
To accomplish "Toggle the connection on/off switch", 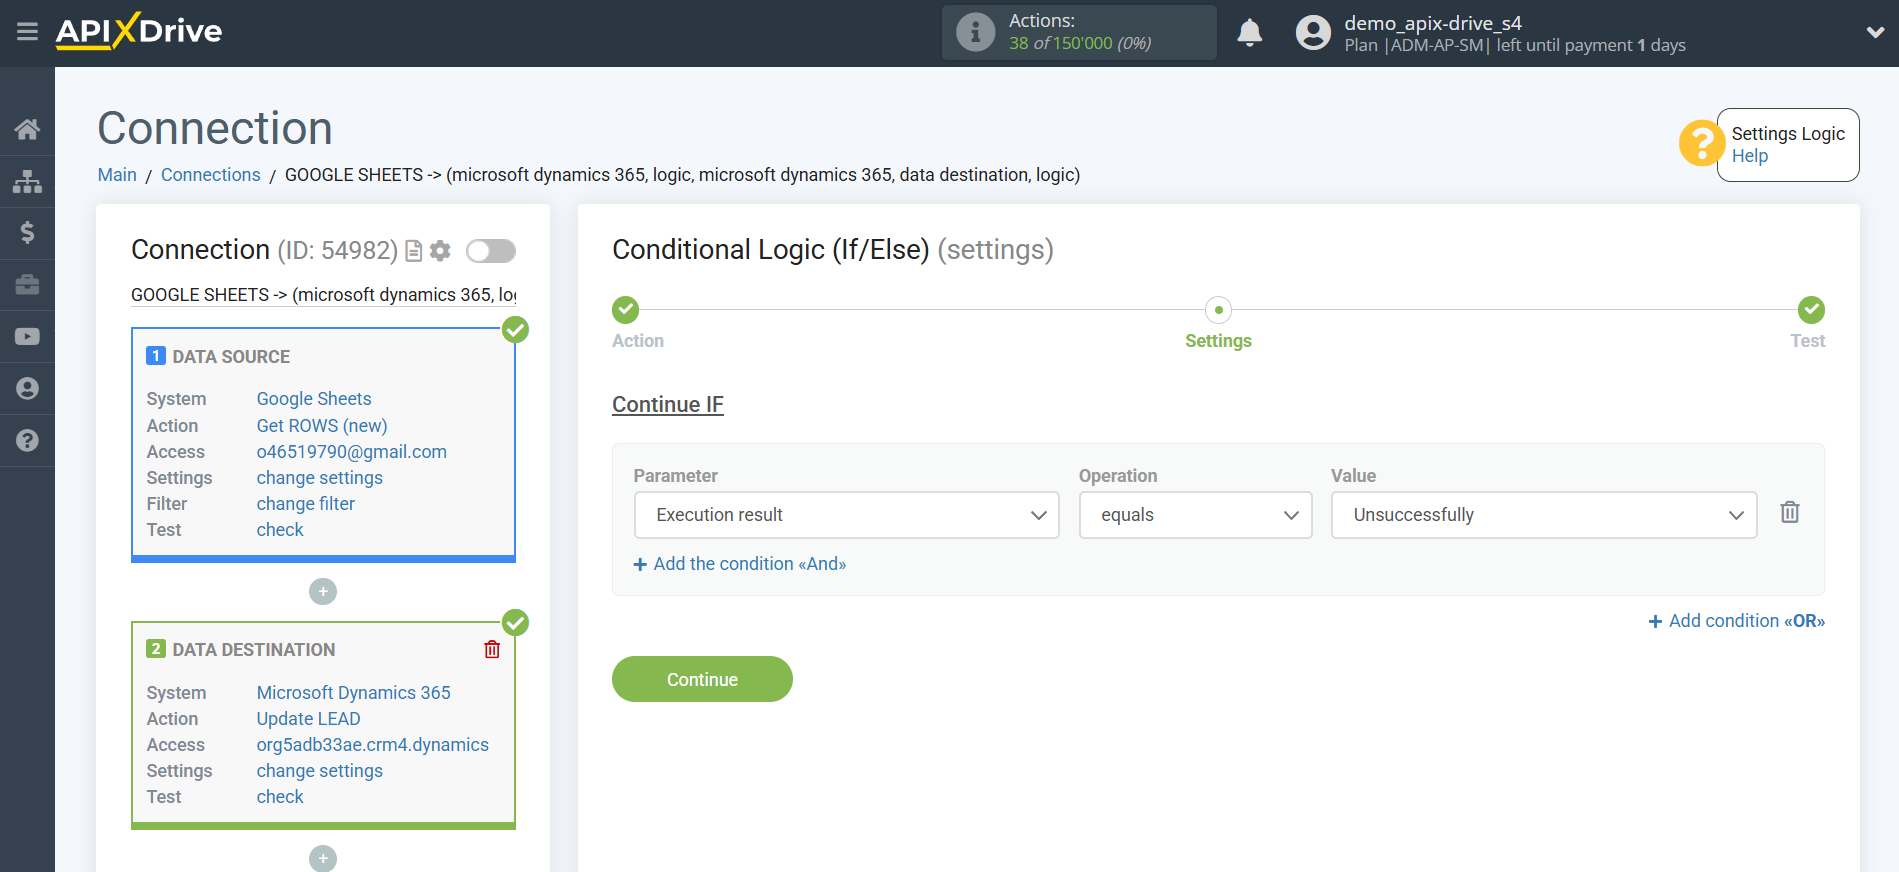I will 490,251.
